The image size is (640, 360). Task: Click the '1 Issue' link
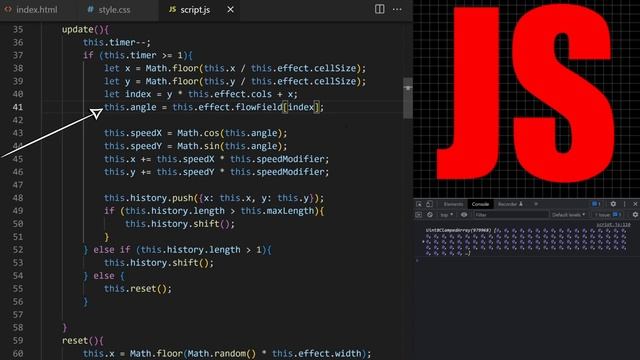(608, 215)
